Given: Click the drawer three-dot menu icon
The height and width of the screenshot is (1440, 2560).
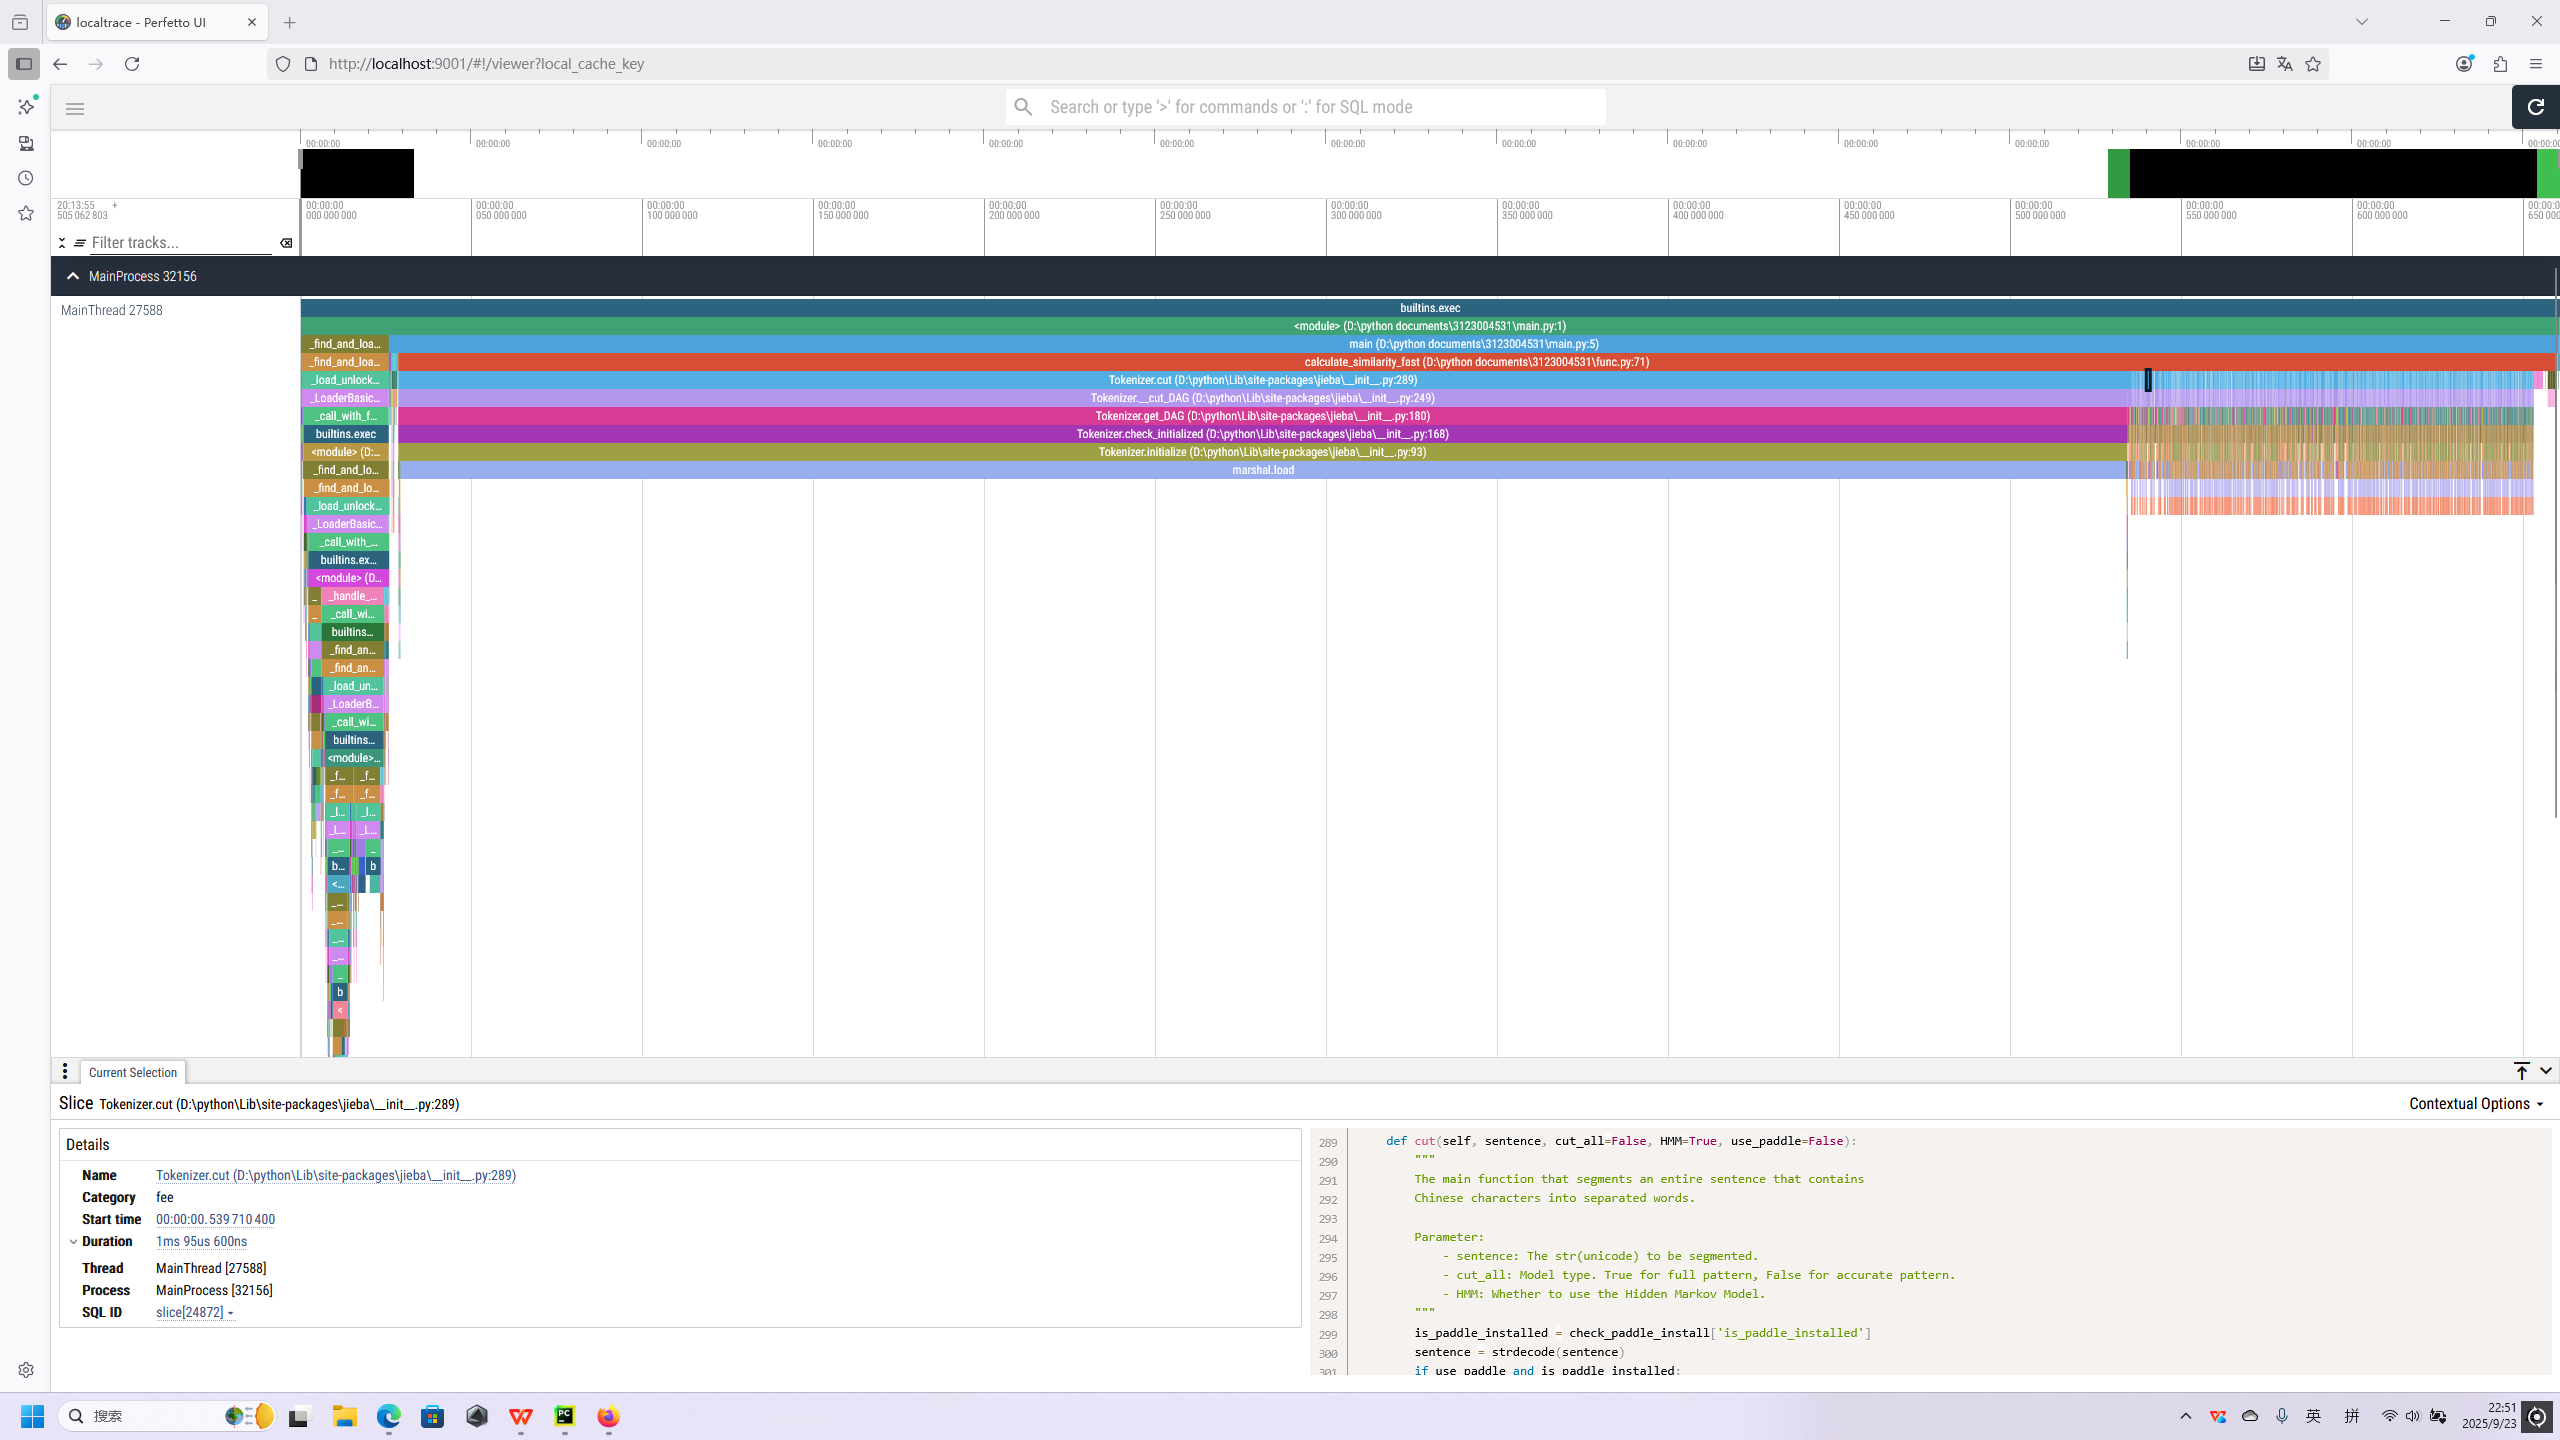Looking at the screenshot, I should pos(65,1072).
